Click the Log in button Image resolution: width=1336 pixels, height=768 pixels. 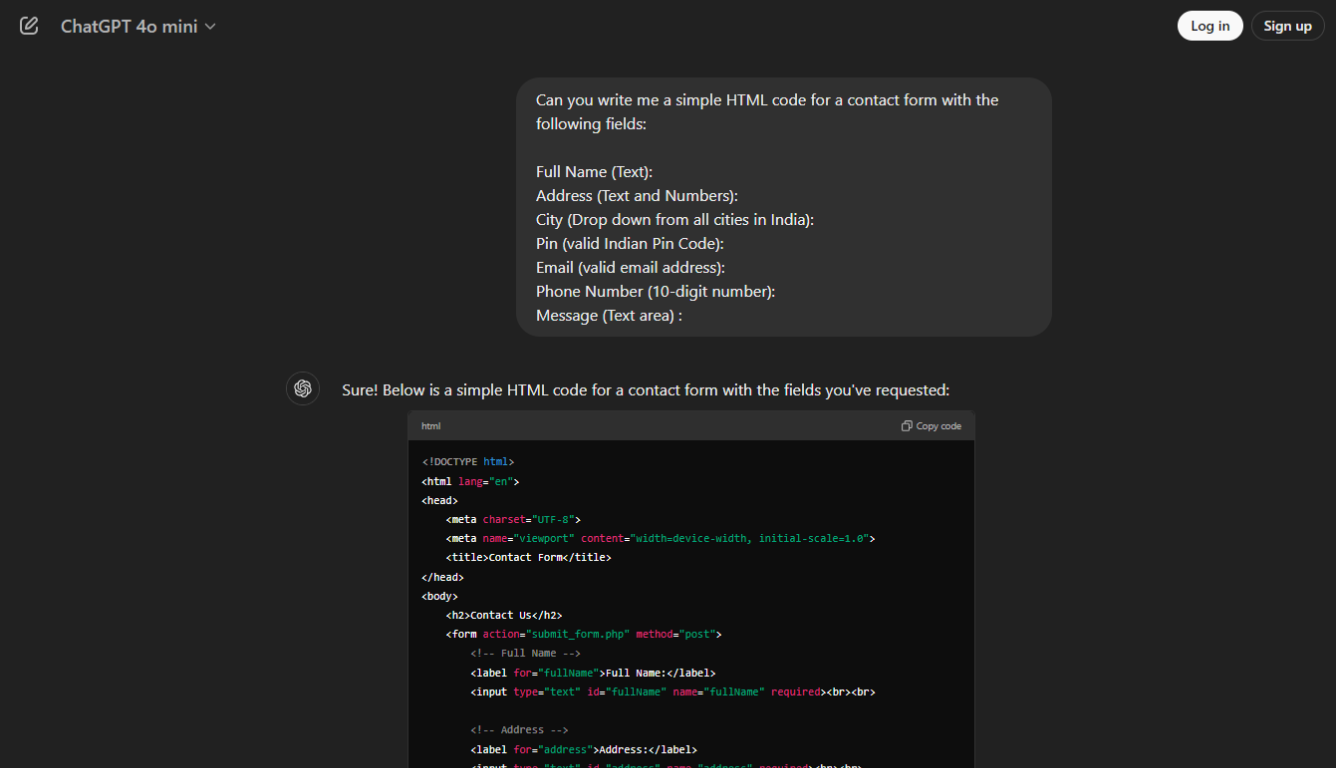point(1210,26)
